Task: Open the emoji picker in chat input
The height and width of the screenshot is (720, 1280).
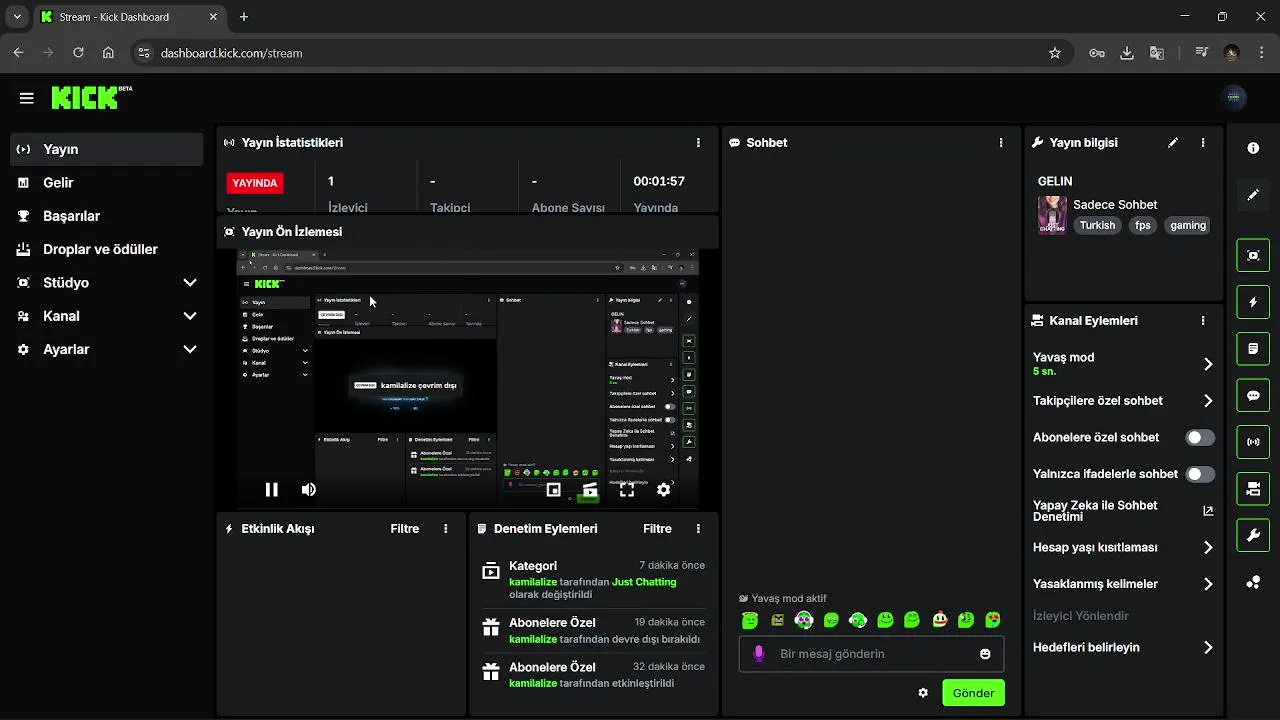Action: (985, 654)
